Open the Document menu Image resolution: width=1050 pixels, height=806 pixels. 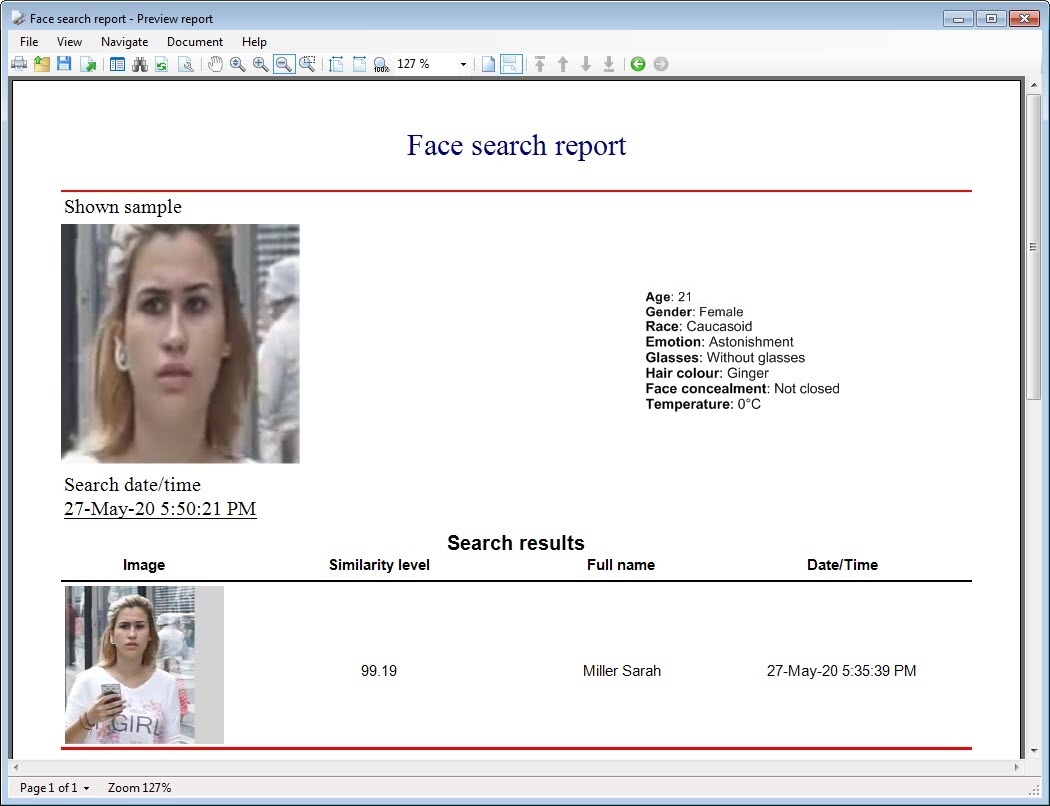click(x=194, y=42)
